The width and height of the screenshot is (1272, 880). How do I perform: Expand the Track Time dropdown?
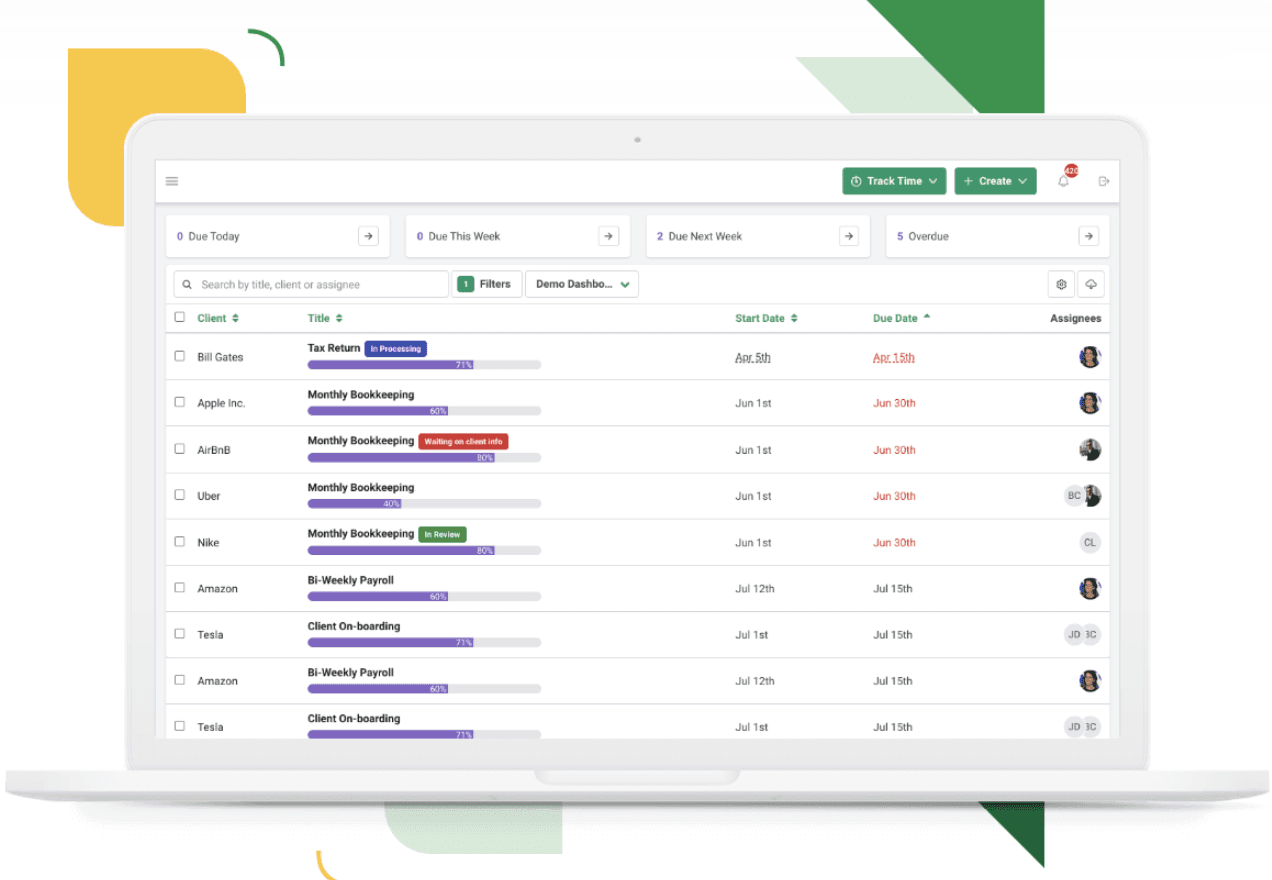(x=894, y=181)
